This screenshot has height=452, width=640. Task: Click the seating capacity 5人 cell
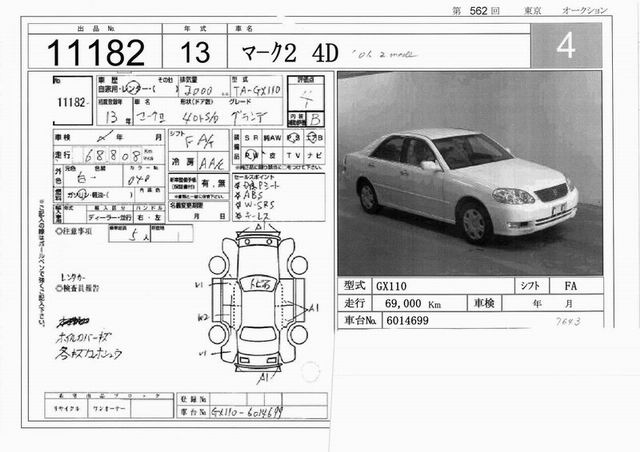tap(129, 234)
